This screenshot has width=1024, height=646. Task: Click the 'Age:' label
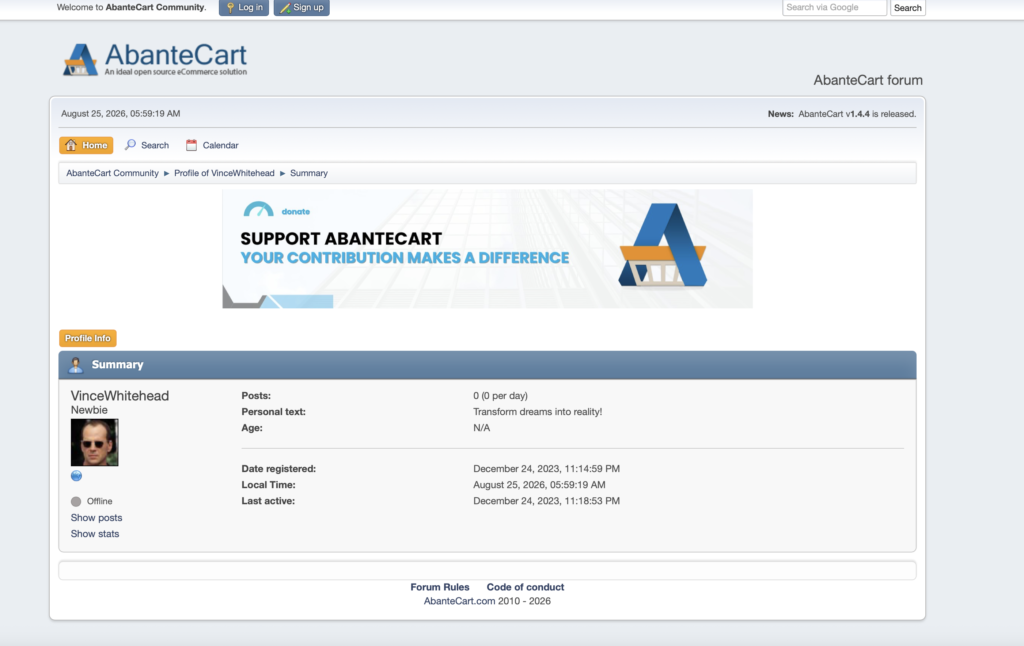point(252,428)
